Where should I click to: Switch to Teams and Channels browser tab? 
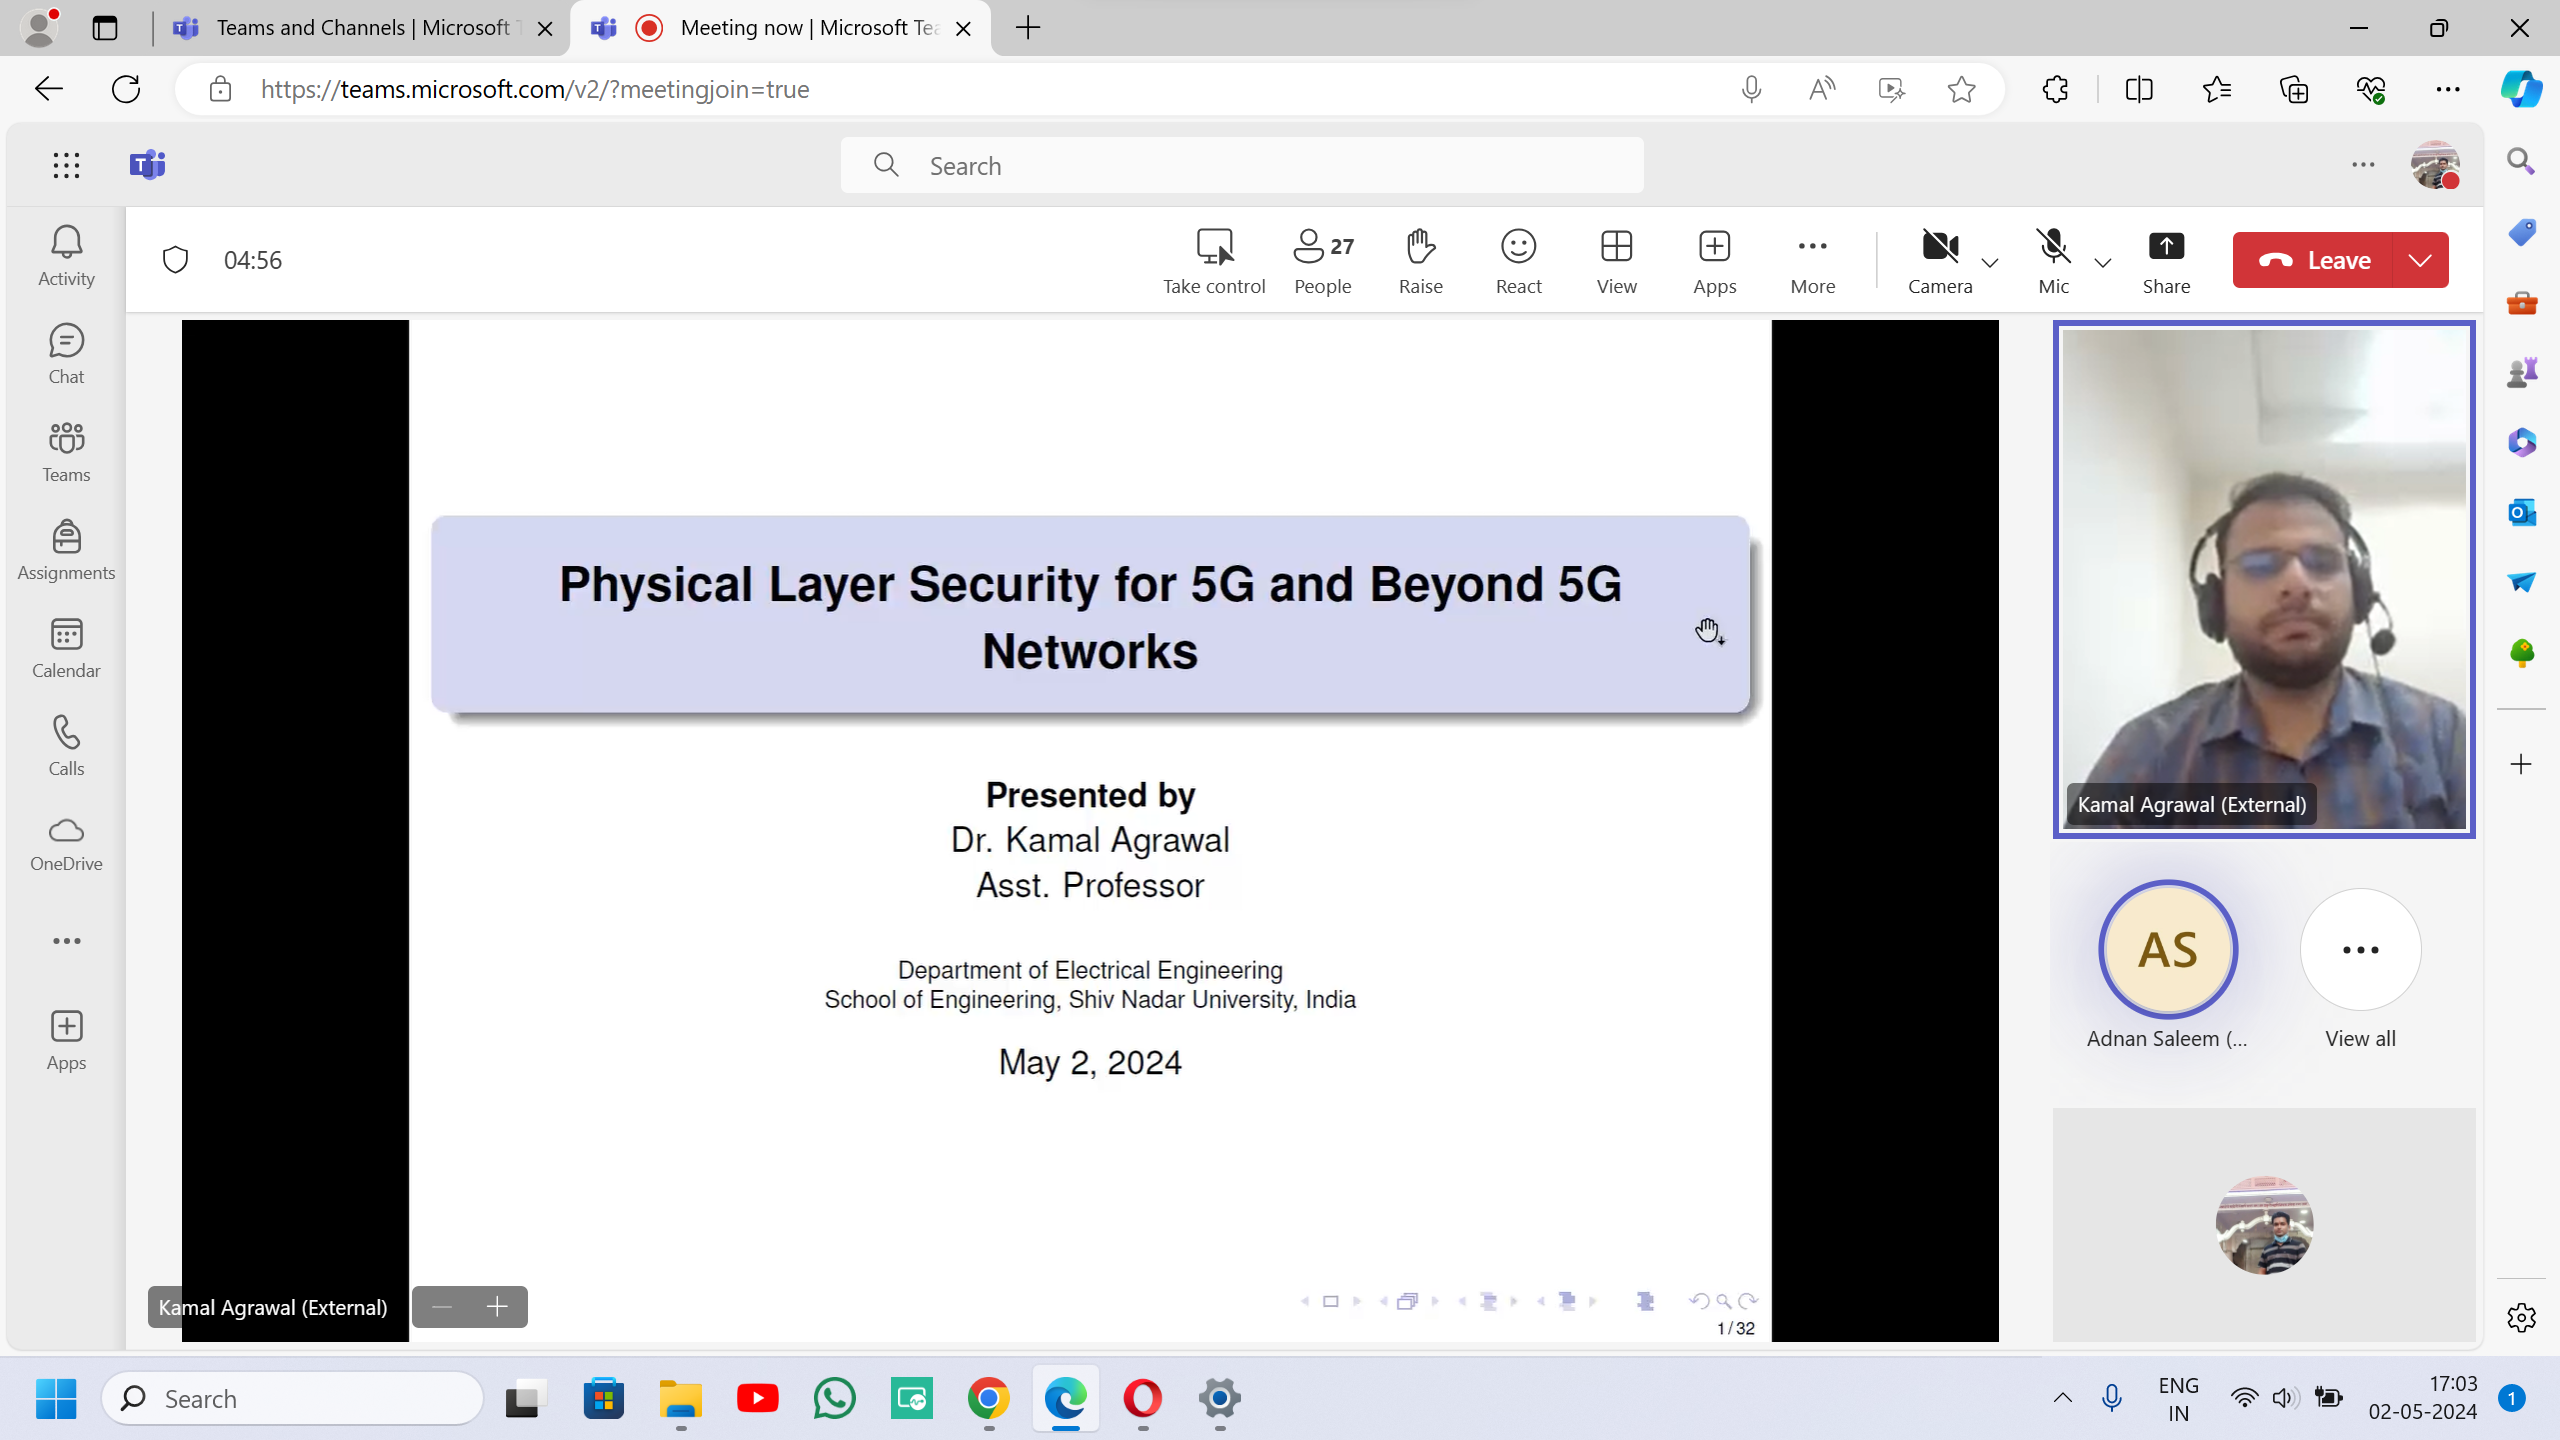pyautogui.click(x=360, y=28)
